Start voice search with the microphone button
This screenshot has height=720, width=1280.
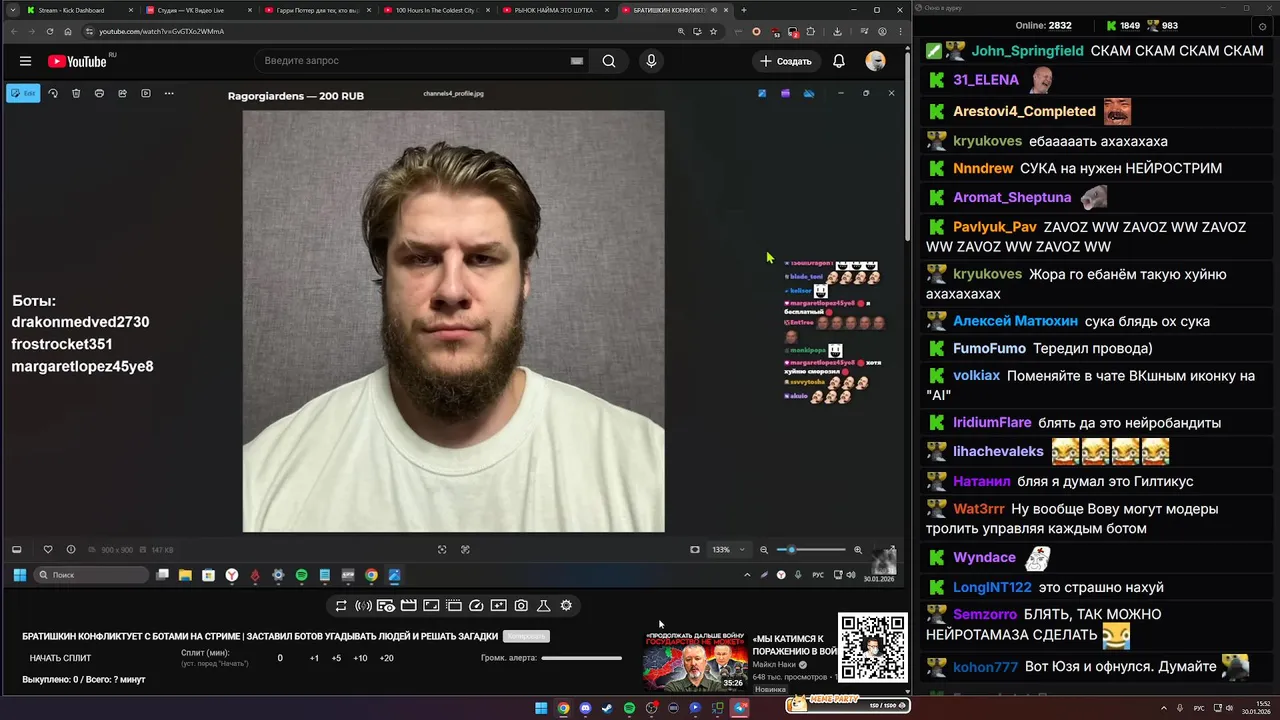click(651, 61)
